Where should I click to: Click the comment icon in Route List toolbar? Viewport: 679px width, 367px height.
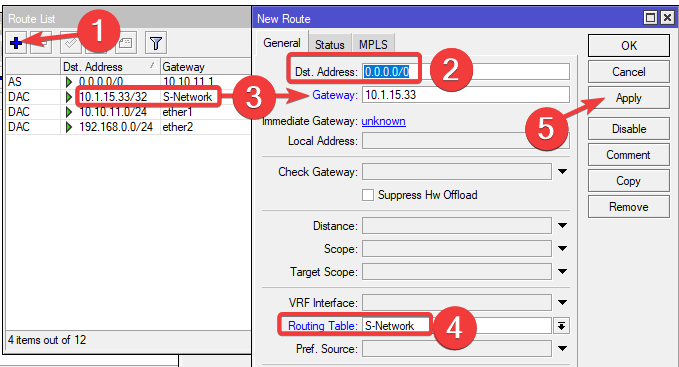pyautogui.click(x=126, y=43)
